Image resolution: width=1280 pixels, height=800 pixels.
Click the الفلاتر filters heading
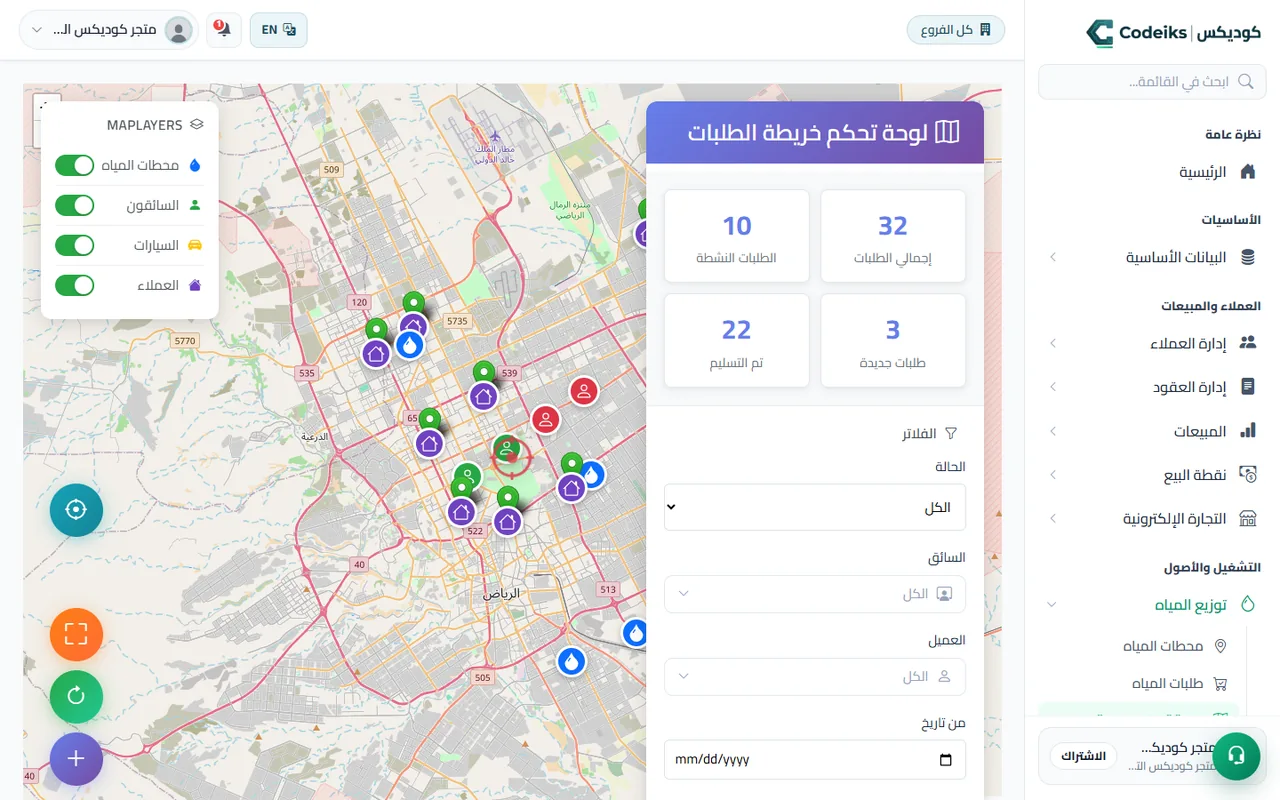(x=930, y=434)
